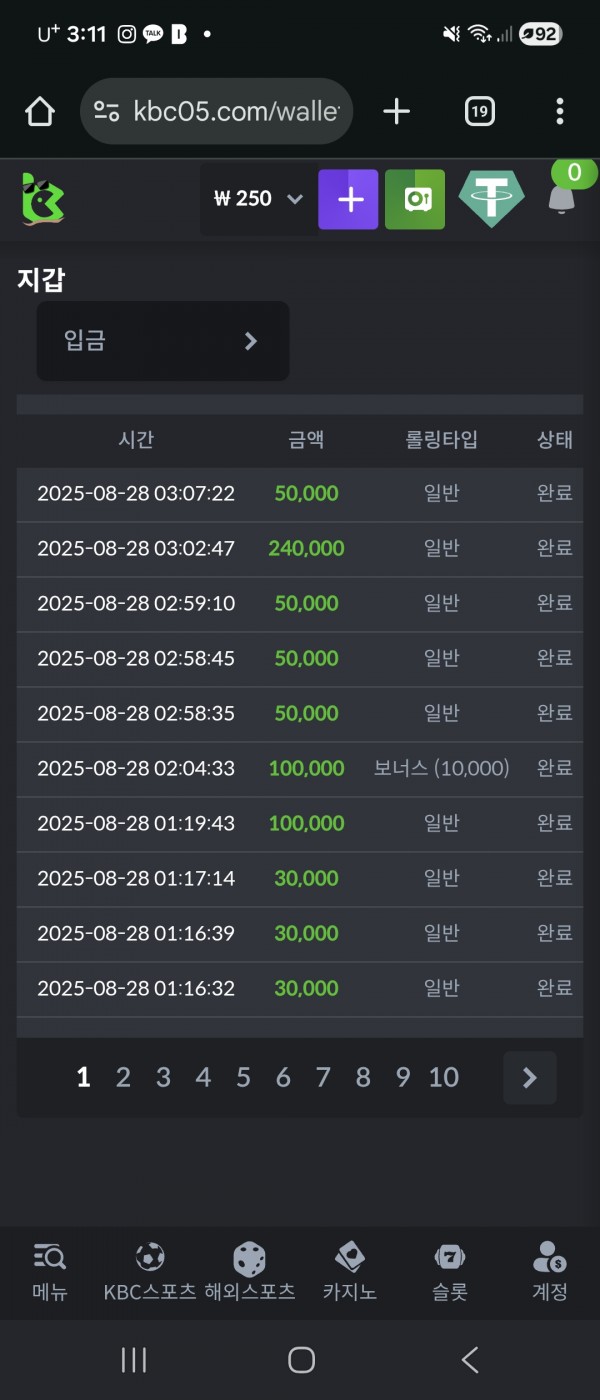Switch to the 카지노 tab
Screen dimensions: 600x1400
coord(349,1272)
